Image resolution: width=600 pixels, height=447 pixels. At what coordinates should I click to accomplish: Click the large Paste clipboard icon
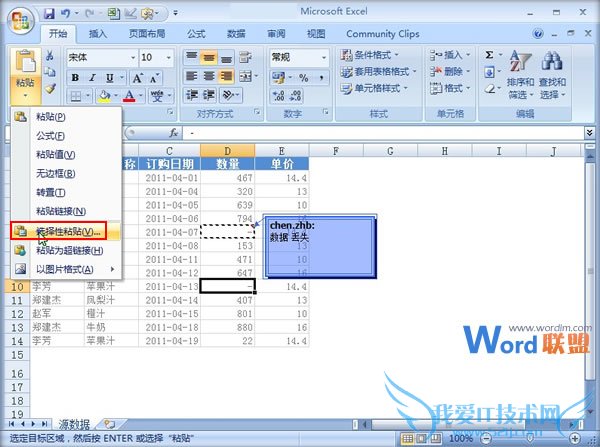(25, 61)
